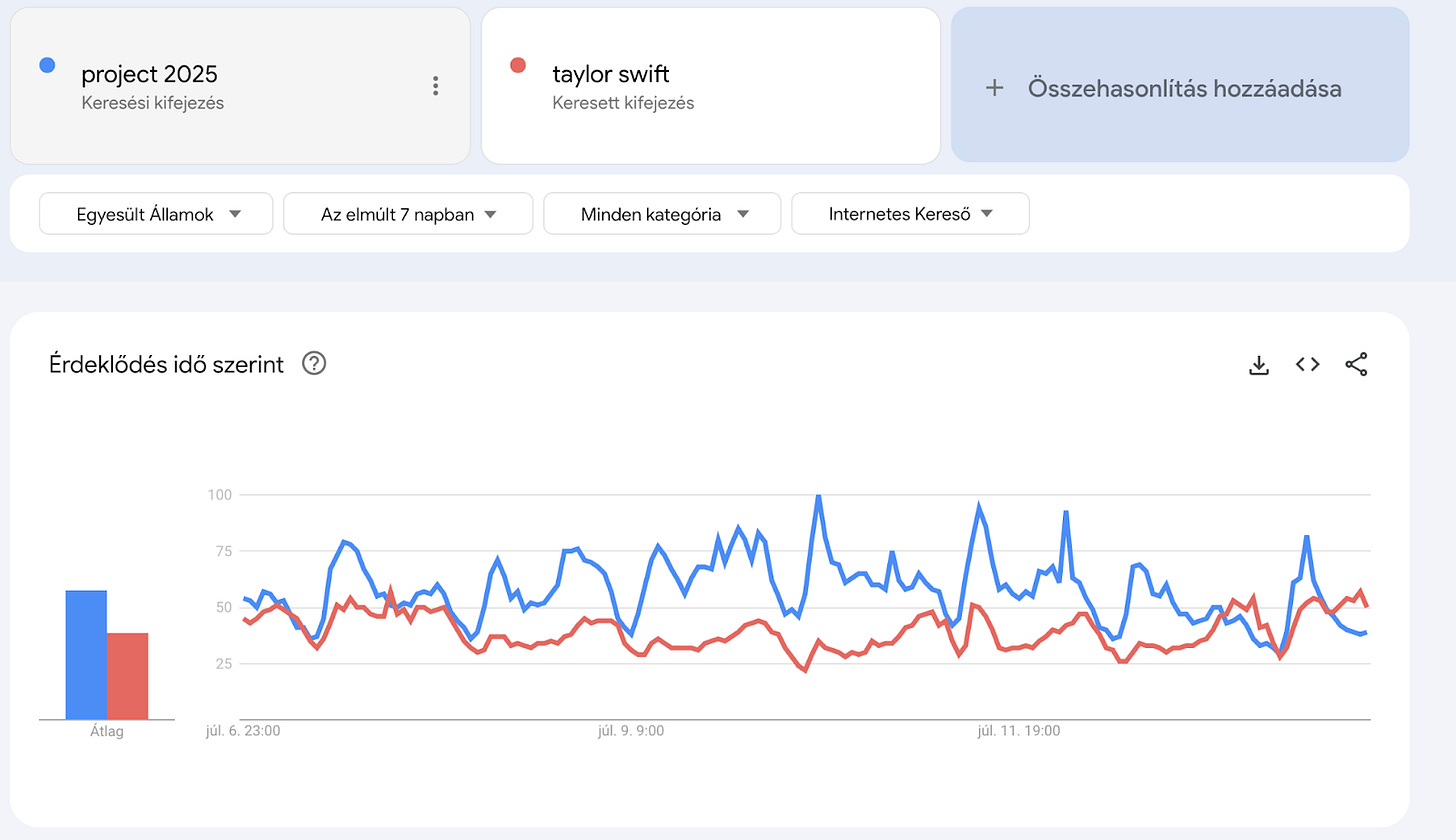Click the júl. 11. 19:00 axis label
Viewport: 1456px width, 840px height.
coord(1018,731)
